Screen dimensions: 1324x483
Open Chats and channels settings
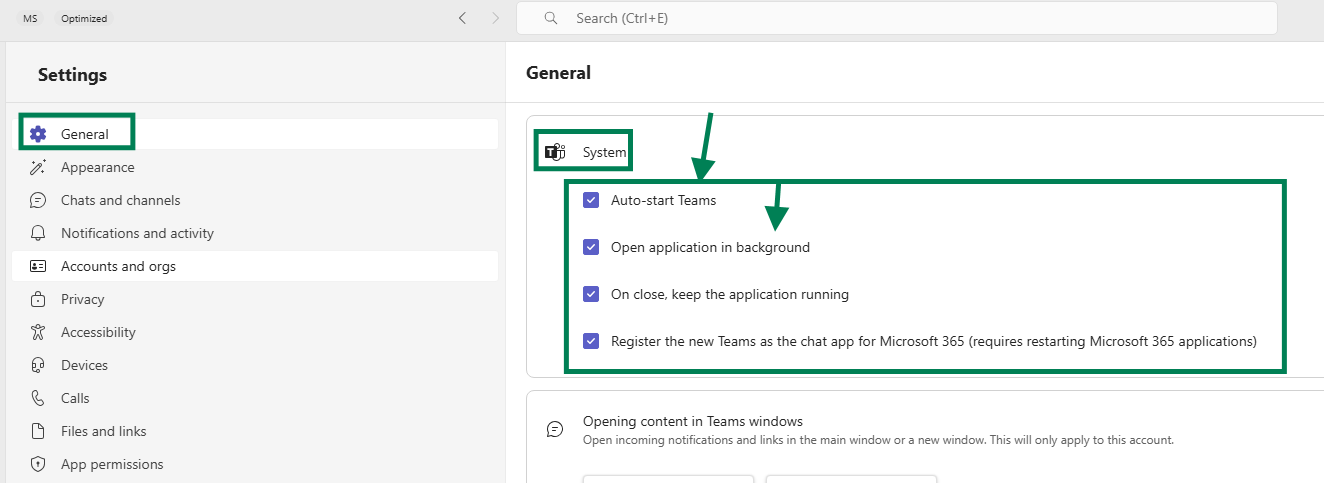click(x=255, y=200)
